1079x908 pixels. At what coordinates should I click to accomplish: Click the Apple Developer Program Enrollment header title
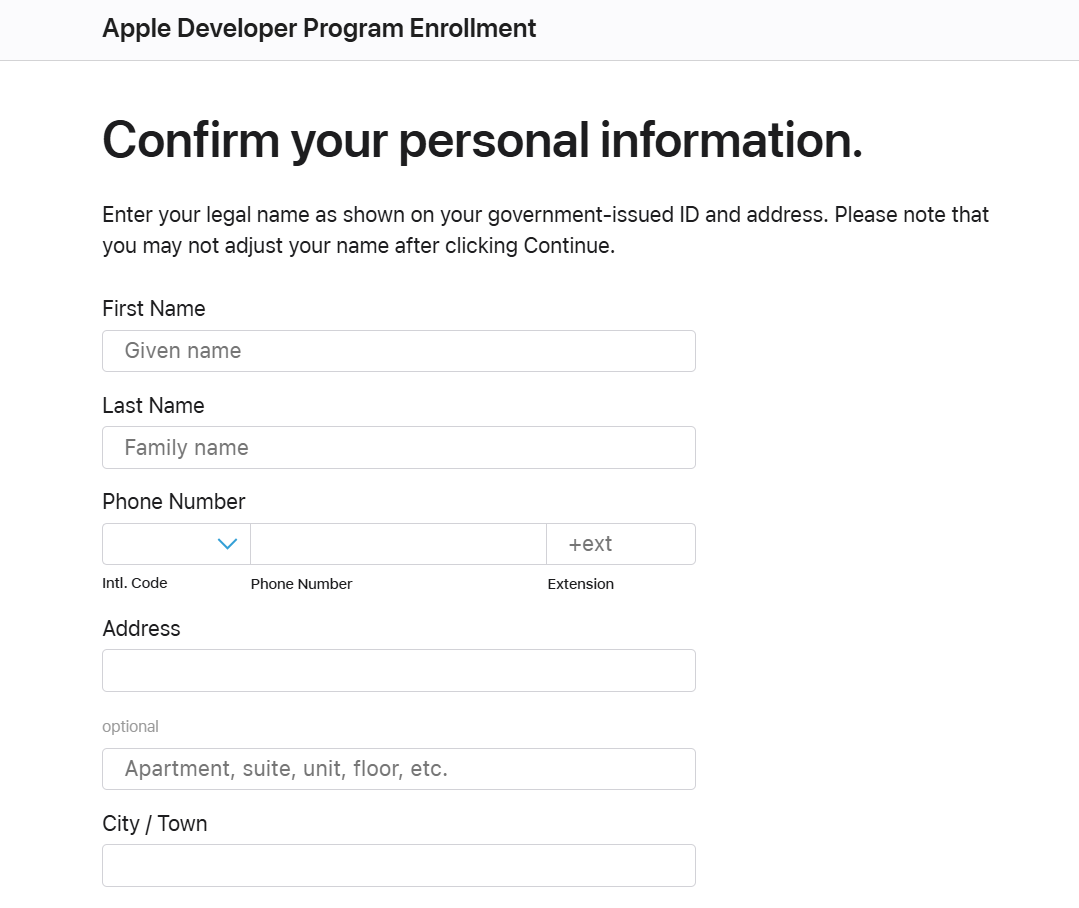click(319, 29)
